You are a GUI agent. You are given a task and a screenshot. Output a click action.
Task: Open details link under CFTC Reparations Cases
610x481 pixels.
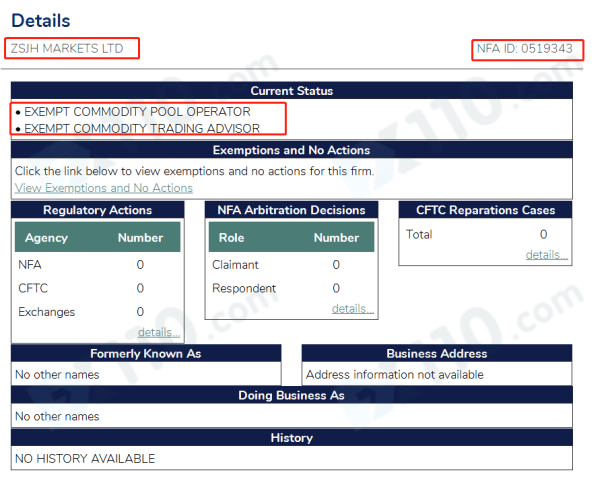pyautogui.click(x=547, y=255)
